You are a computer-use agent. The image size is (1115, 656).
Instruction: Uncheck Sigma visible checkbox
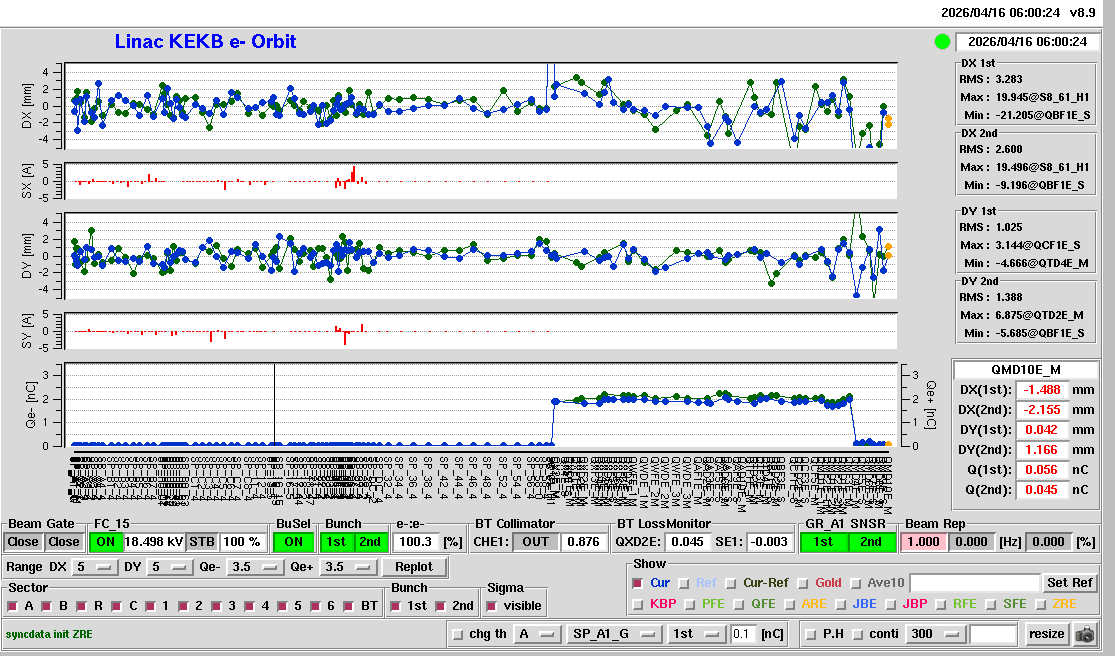coord(491,606)
